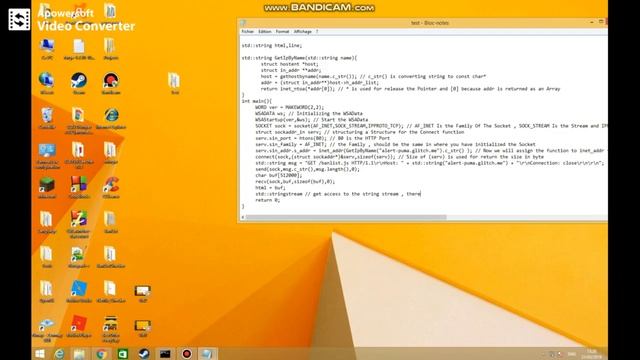Viewport: 640px width, 360px height.
Task: Open the ? help menu in Bloc-notes
Action: click(x=317, y=31)
